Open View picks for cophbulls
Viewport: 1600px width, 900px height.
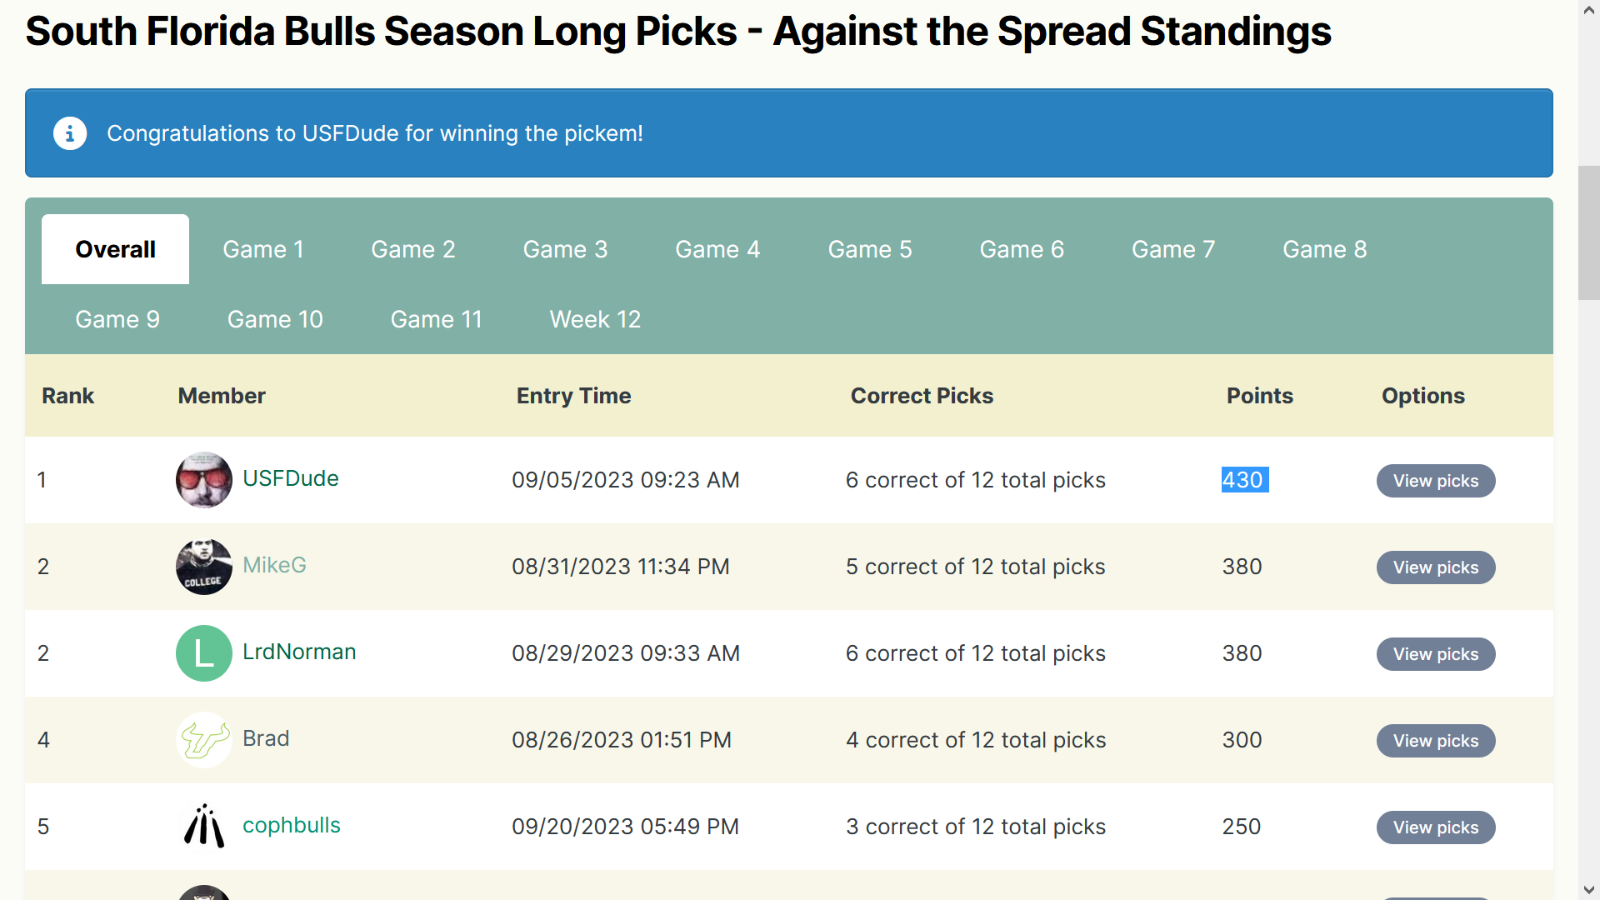(1435, 828)
